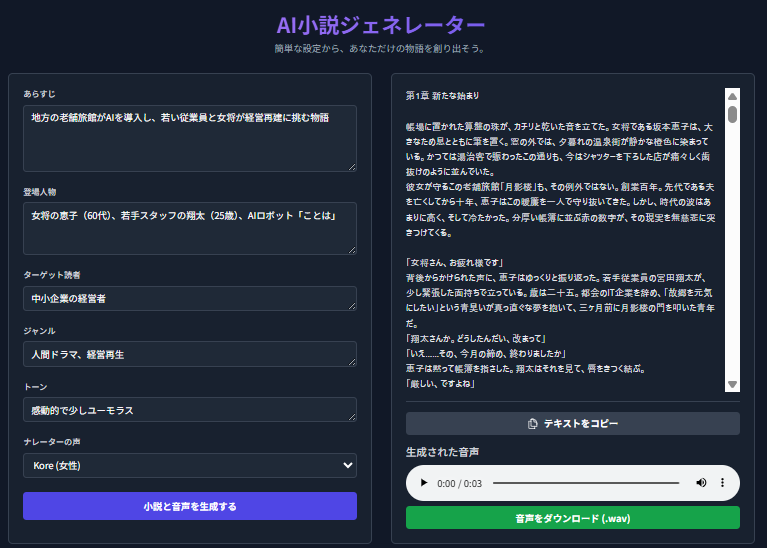The image size is (767, 548).
Task: Click into the ターゲット読者 field
Action: click(x=188, y=298)
